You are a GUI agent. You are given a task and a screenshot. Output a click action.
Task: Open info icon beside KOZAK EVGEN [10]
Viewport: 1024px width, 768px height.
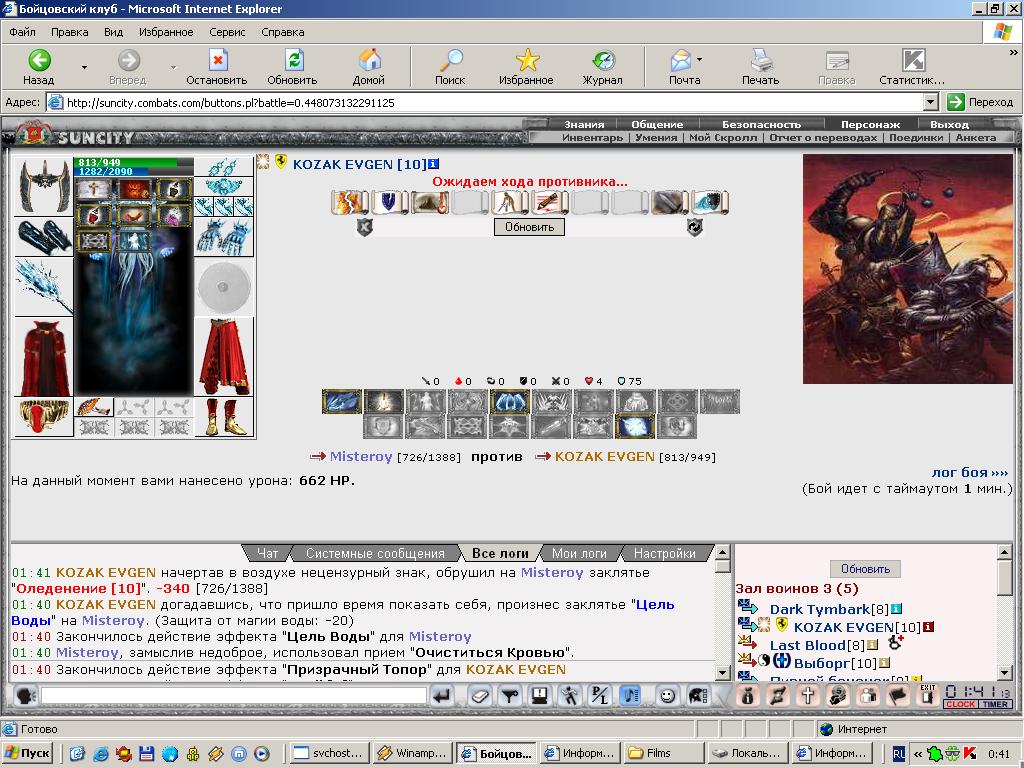coord(434,164)
